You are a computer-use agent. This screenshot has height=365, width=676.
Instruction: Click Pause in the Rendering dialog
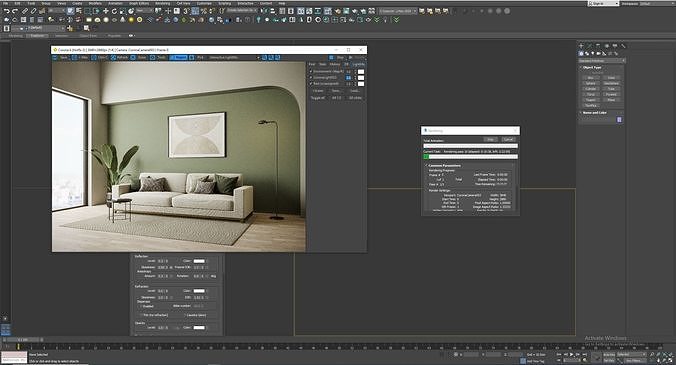tap(491, 139)
